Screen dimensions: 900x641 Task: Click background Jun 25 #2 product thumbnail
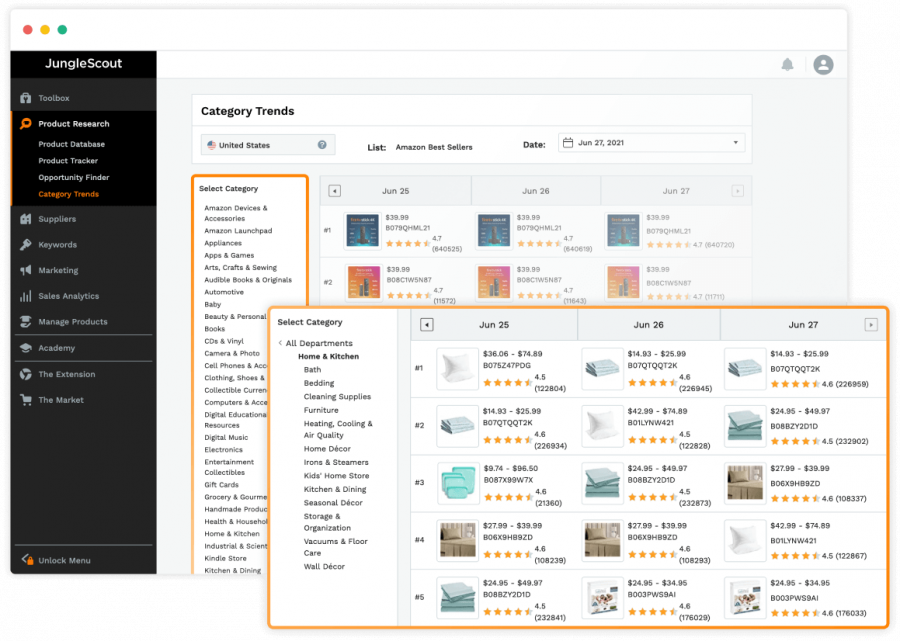tap(363, 282)
